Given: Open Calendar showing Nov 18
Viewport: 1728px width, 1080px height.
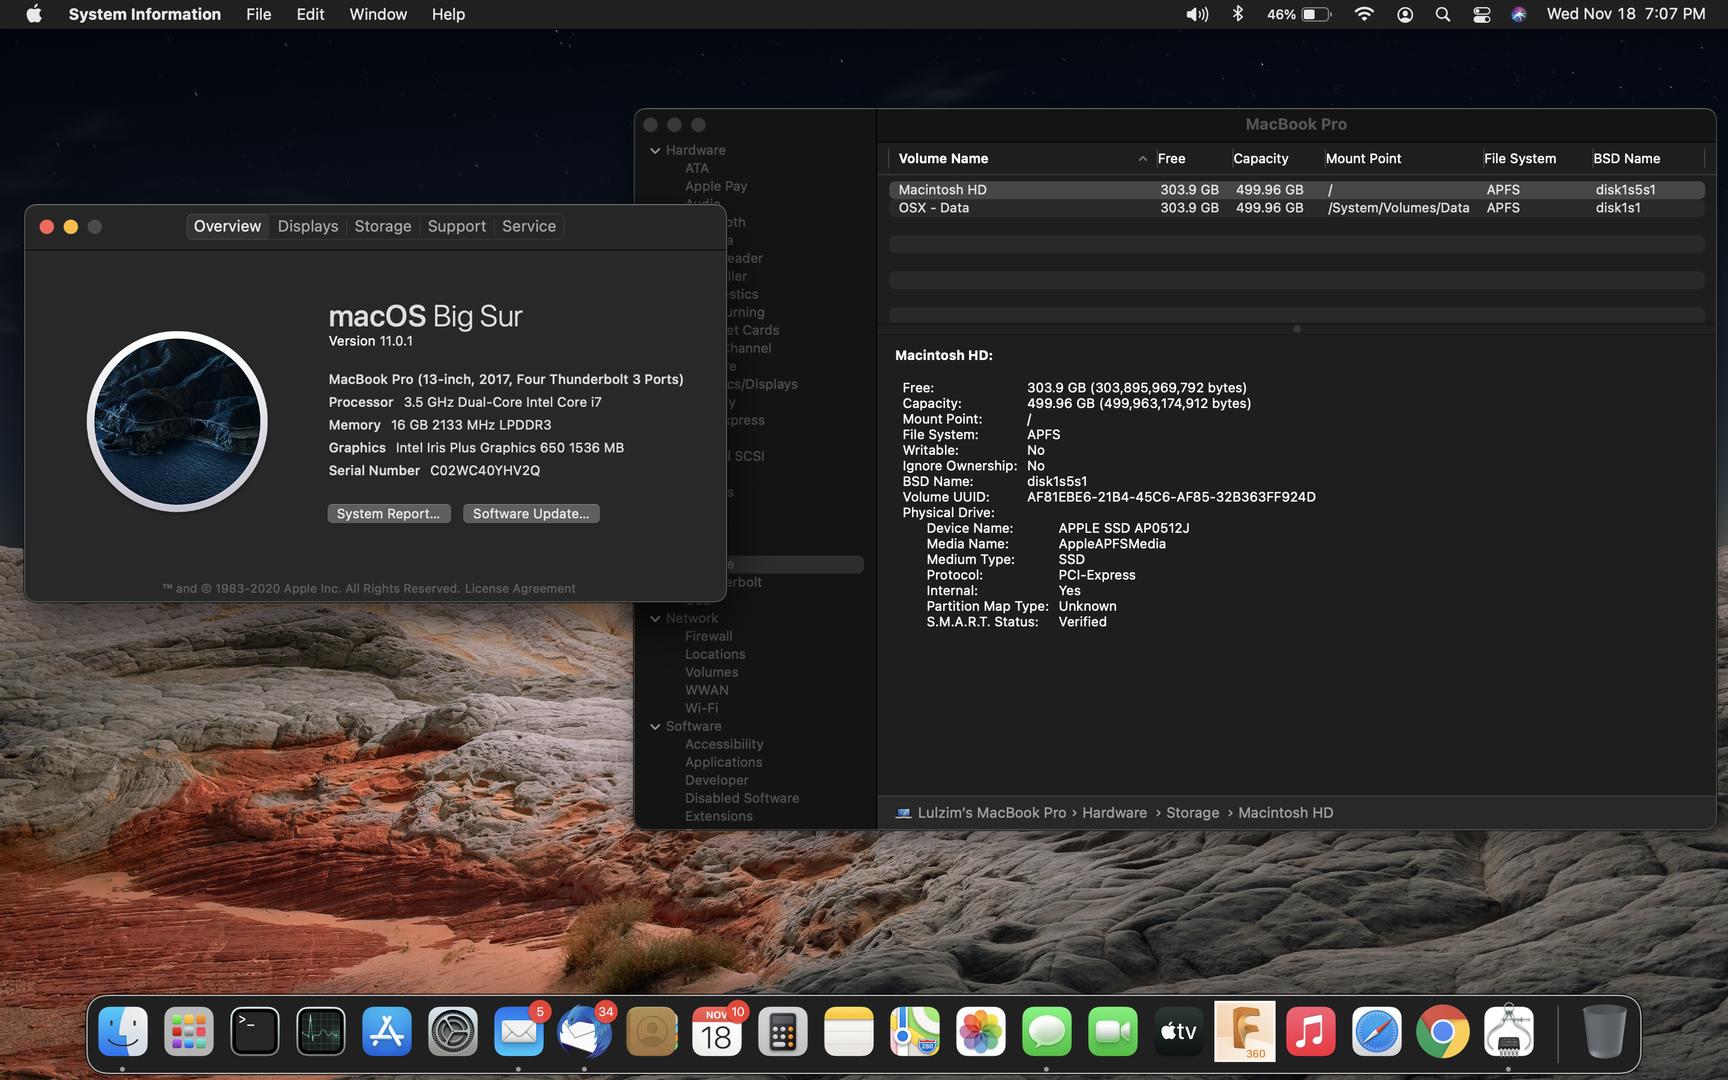Looking at the screenshot, I should [717, 1031].
